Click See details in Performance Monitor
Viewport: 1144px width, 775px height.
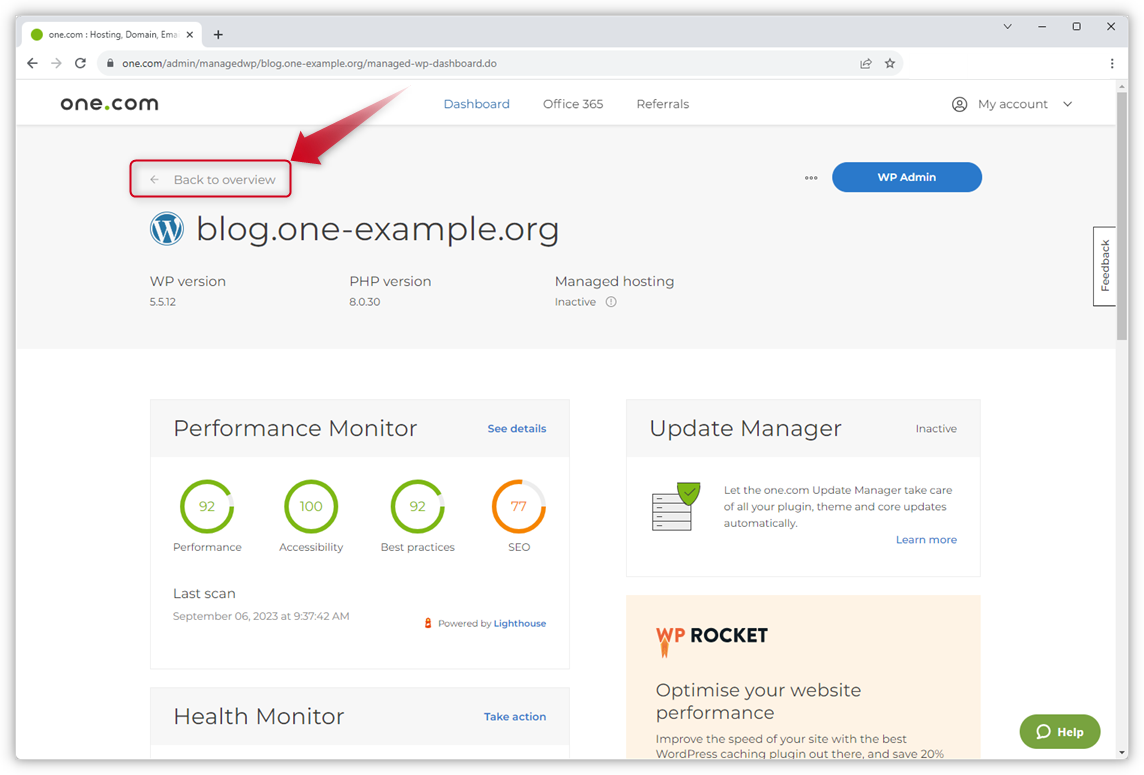point(516,428)
